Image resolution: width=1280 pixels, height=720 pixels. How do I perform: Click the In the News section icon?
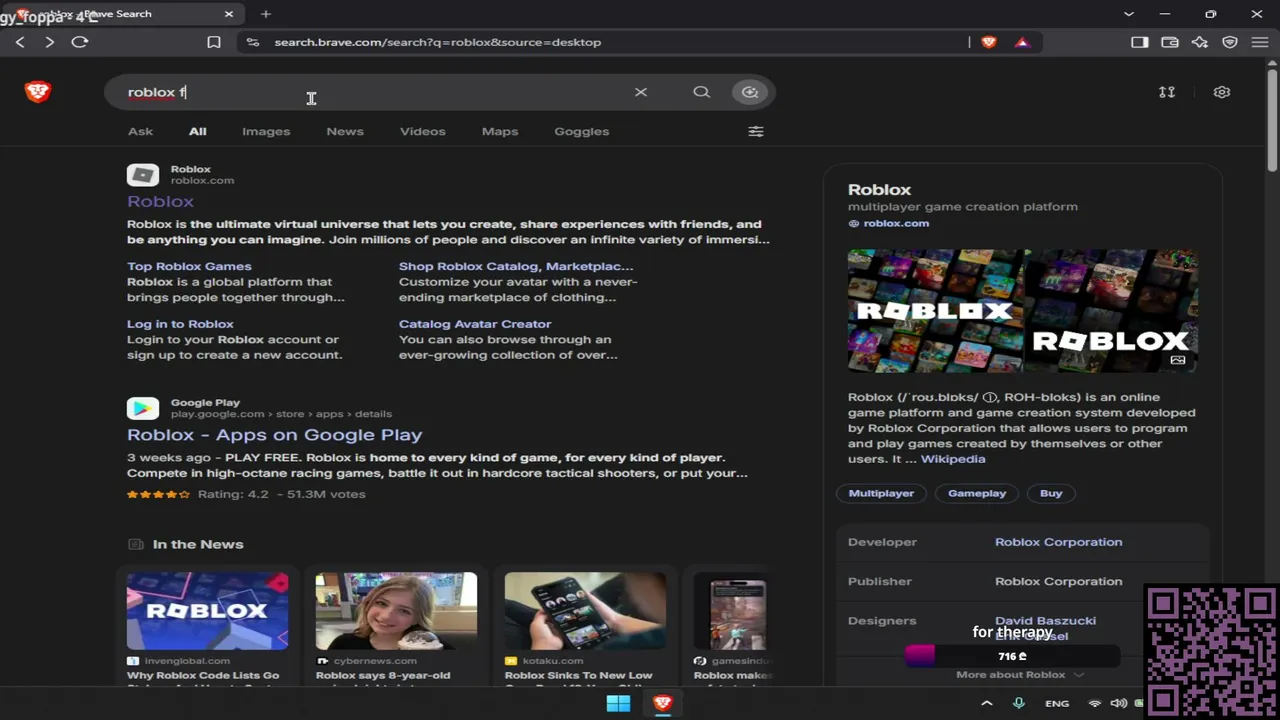pos(135,544)
